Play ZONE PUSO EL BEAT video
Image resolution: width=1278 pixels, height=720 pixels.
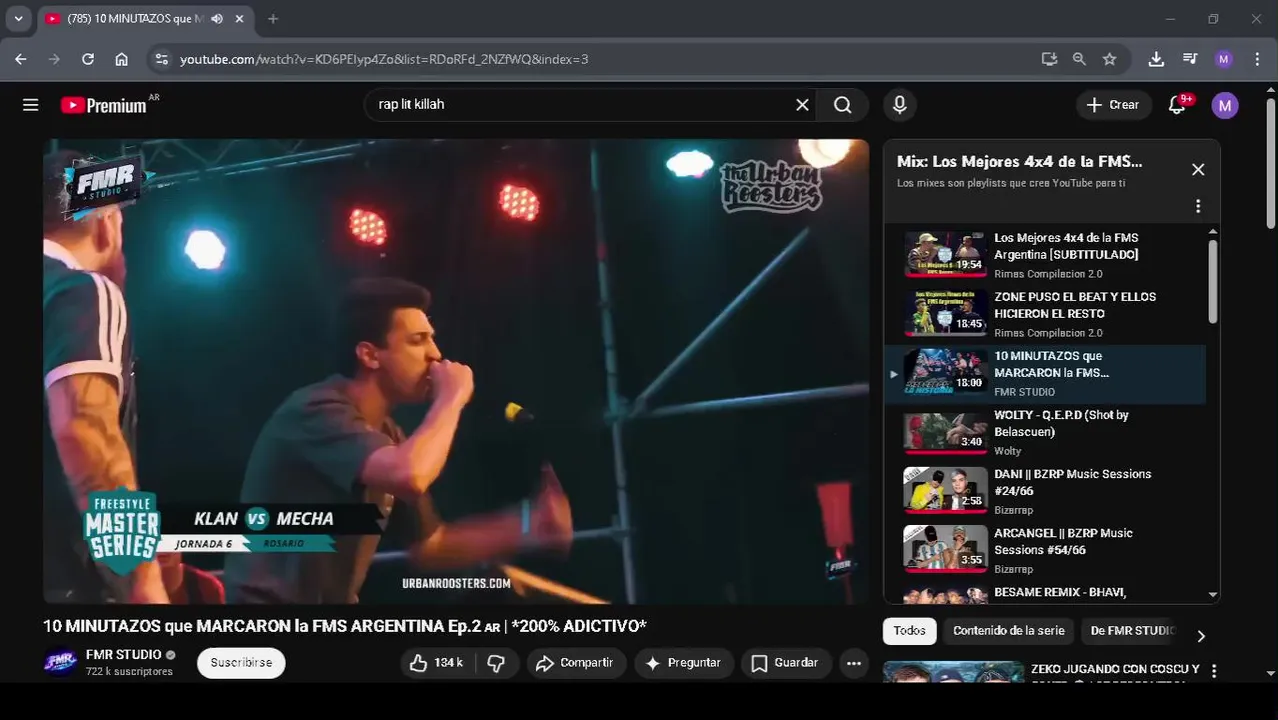point(1045,314)
